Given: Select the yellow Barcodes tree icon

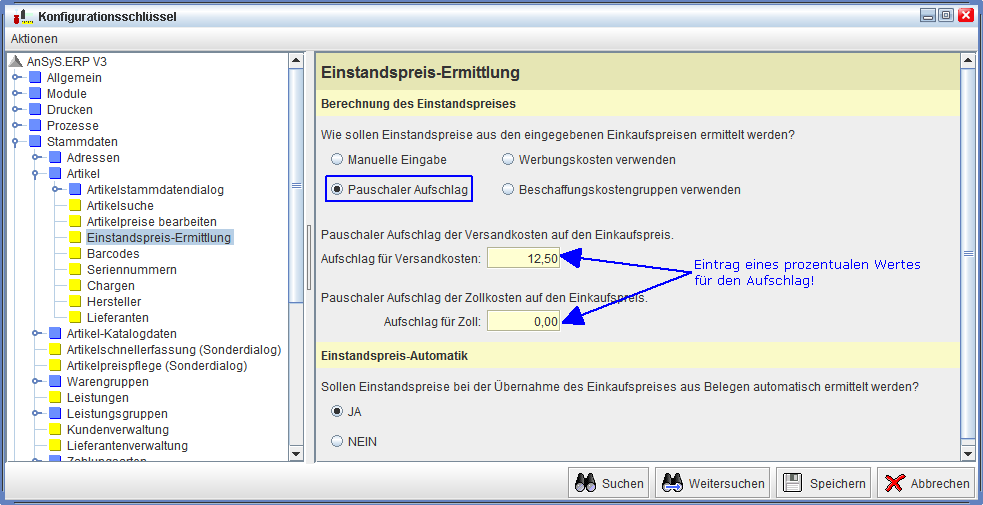Looking at the screenshot, I should (75, 254).
